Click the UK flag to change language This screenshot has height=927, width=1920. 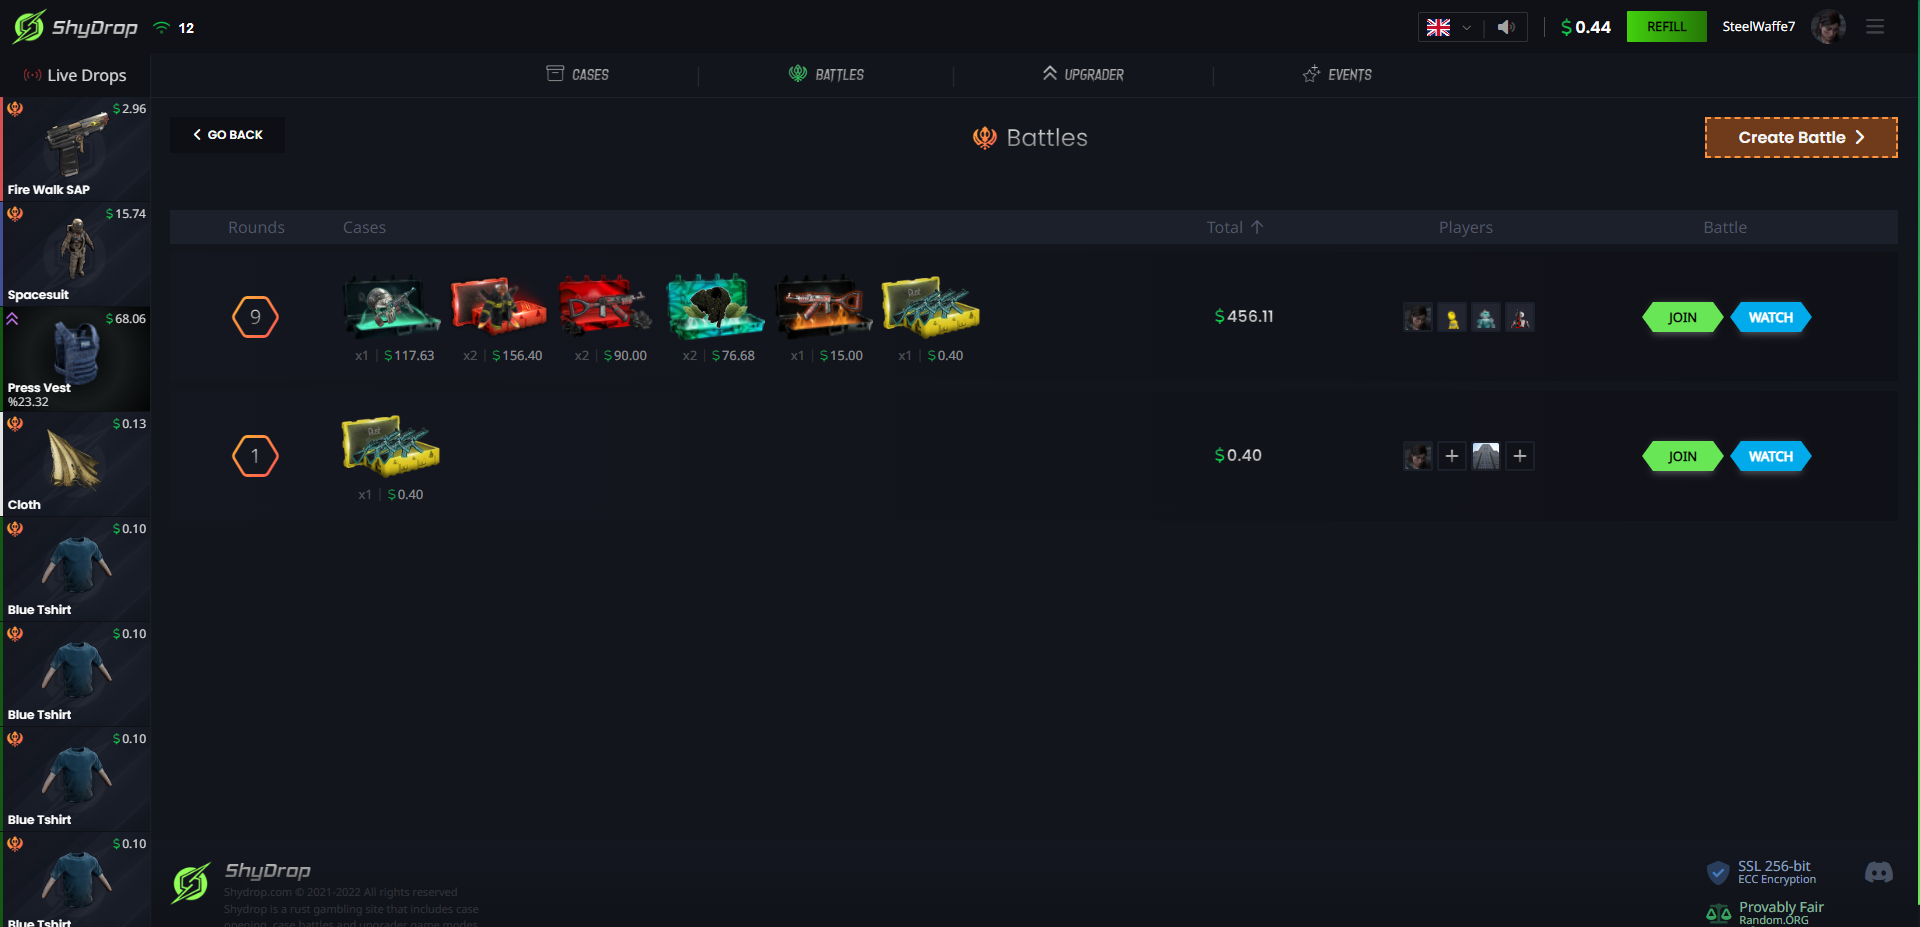coord(1437,29)
